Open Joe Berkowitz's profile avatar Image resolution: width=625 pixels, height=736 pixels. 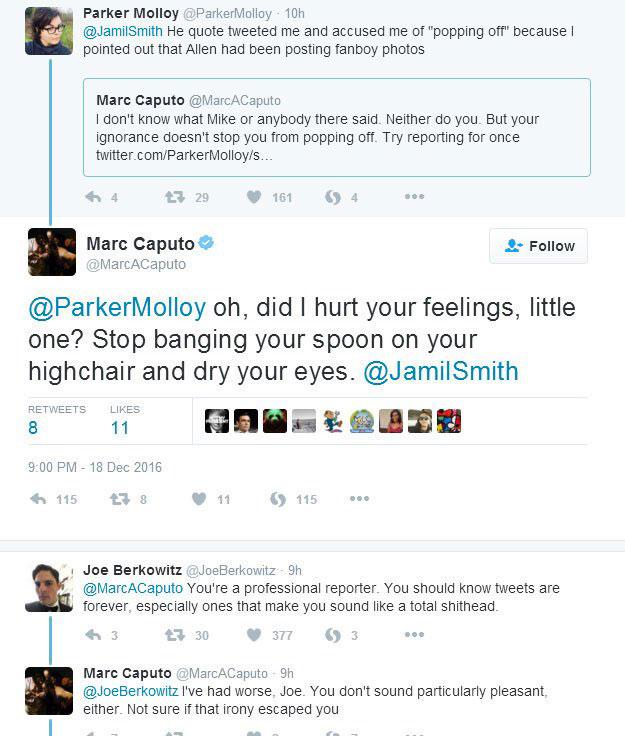coord(48,587)
